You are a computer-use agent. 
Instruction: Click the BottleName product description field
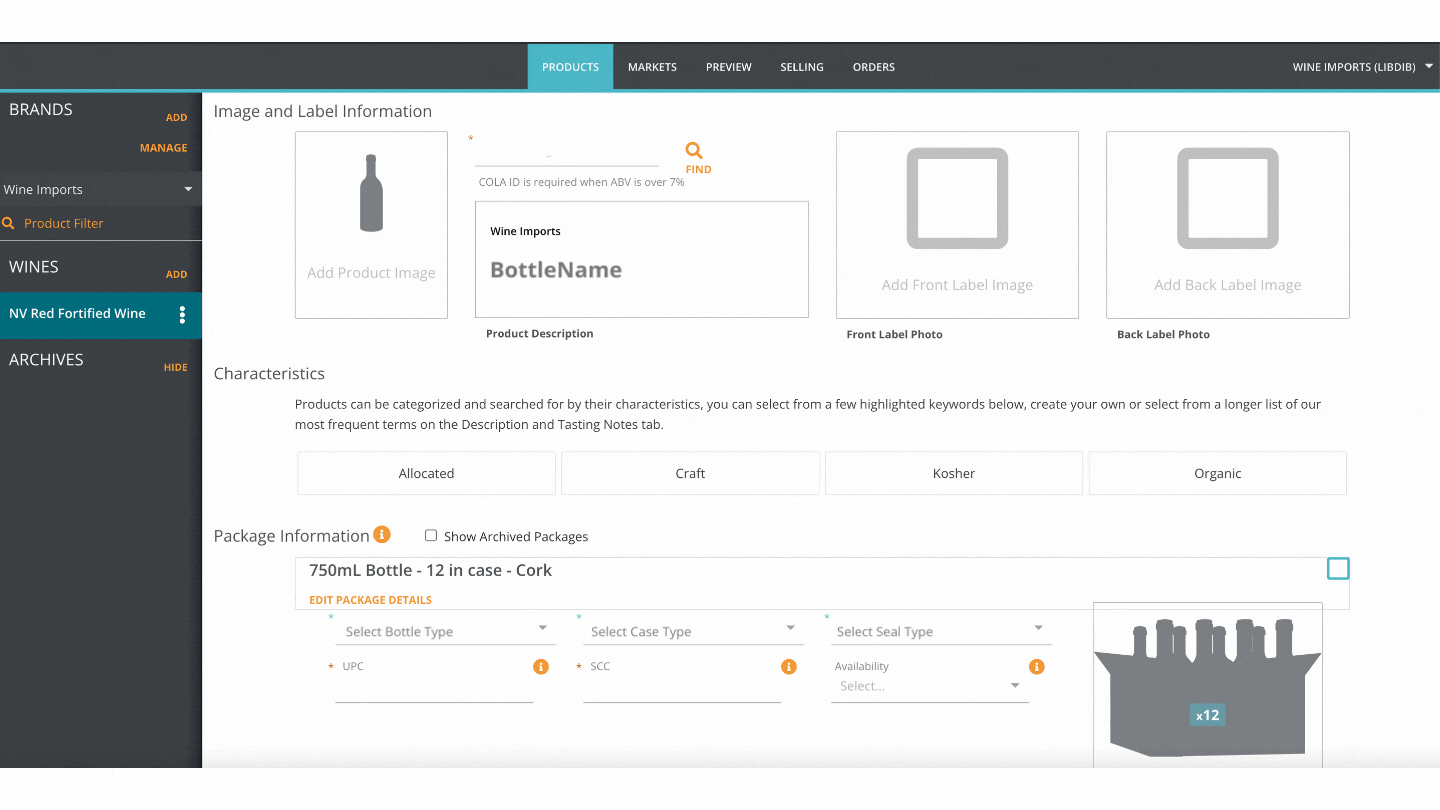[641, 270]
